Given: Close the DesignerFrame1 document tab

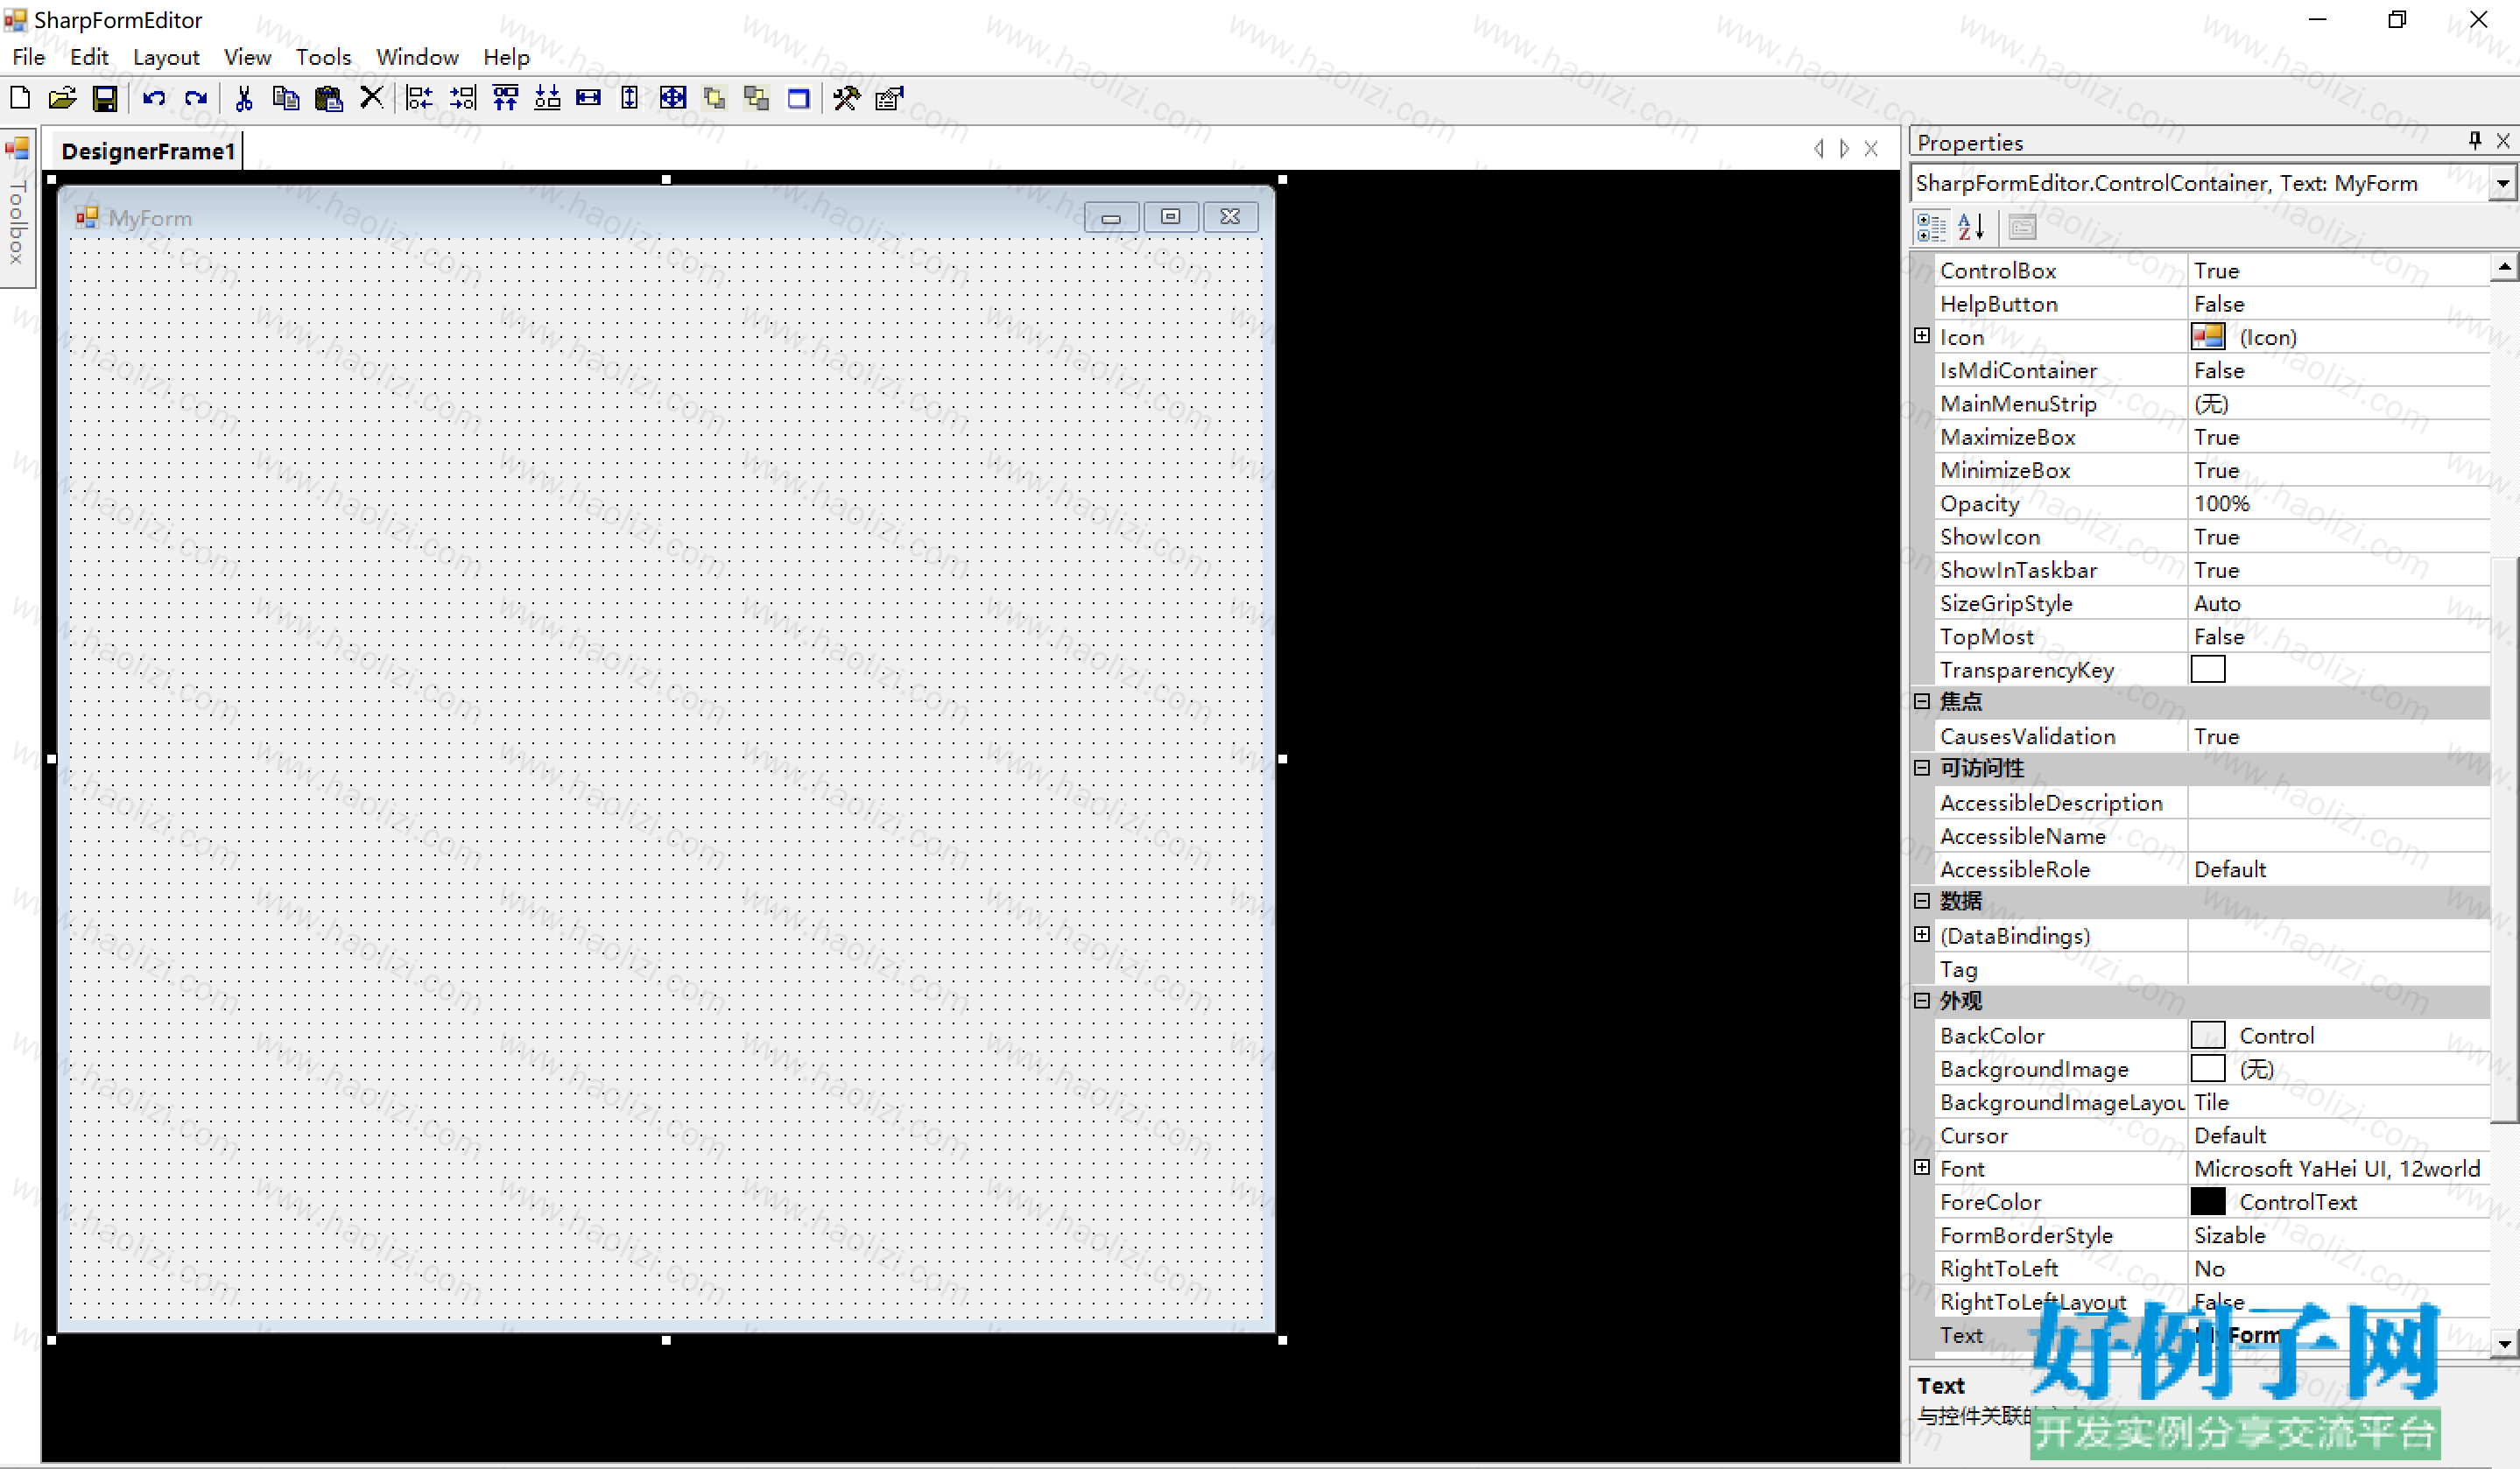Looking at the screenshot, I should point(1871,149).
